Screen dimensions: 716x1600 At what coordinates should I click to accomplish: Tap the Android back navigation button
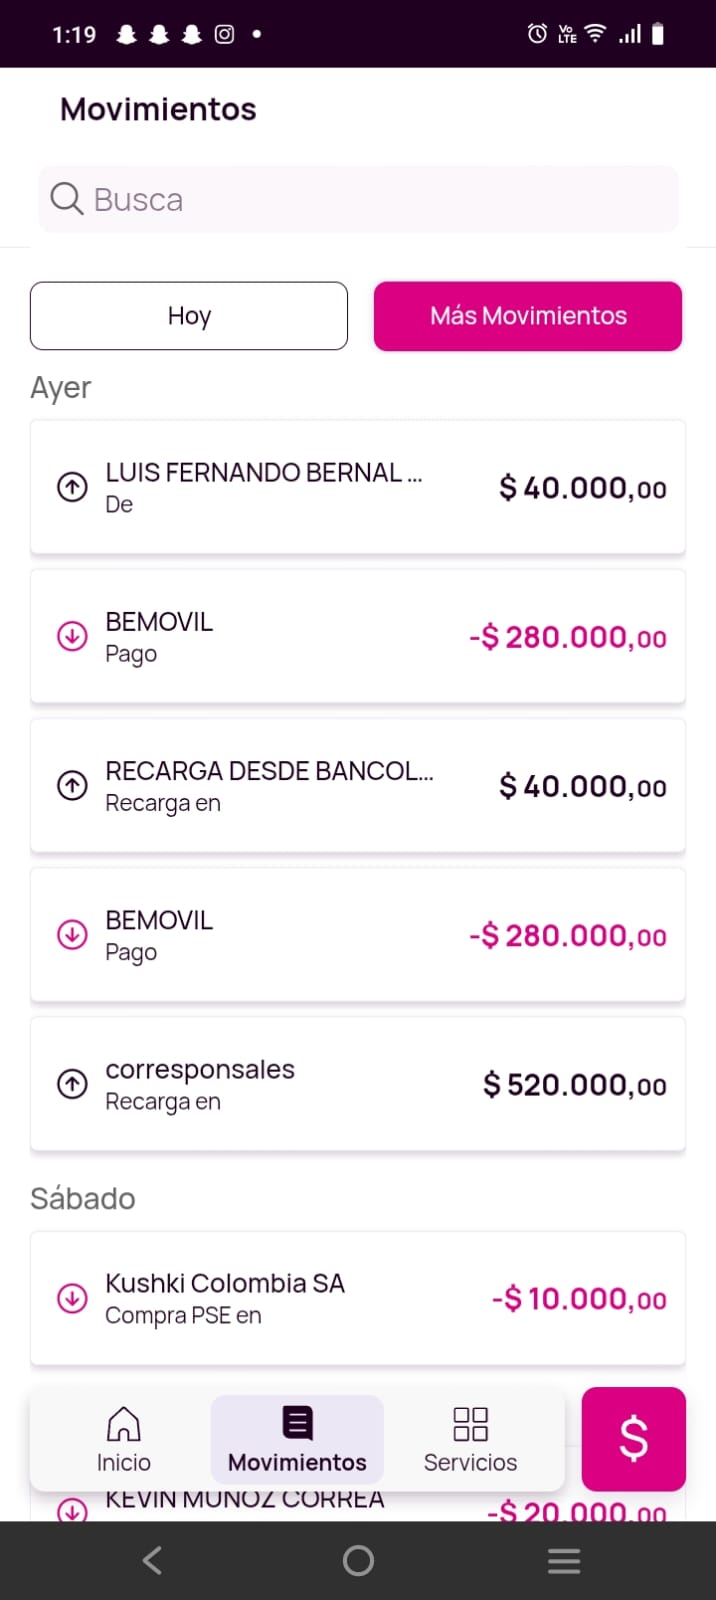click(152, 1560)
